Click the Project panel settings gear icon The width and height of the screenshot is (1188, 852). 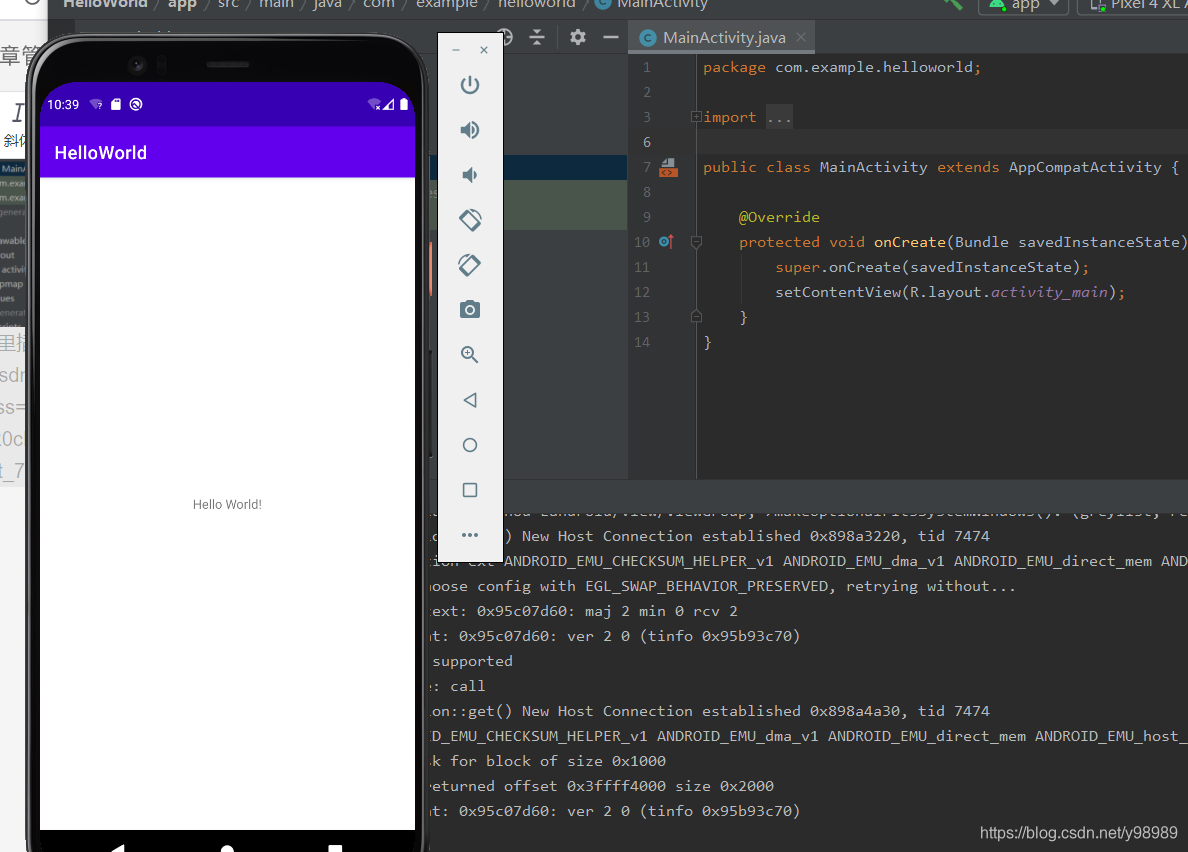click(577, 37)
